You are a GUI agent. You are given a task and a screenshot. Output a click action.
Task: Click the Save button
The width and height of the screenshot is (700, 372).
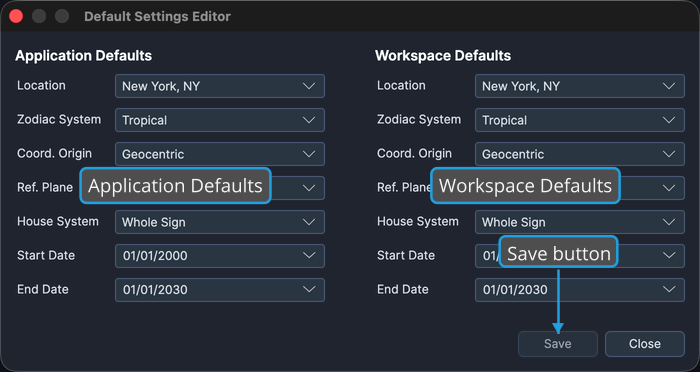[x=558, y=344]
